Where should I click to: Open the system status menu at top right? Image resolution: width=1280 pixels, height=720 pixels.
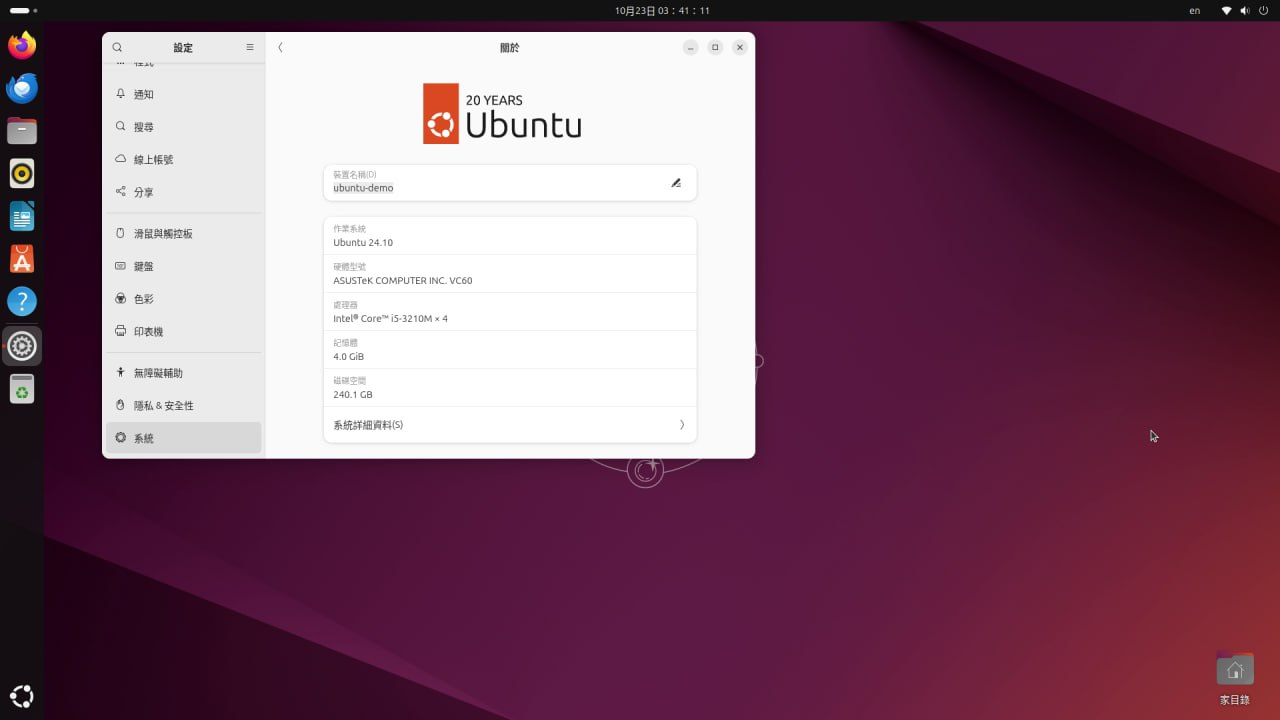click(1244, 10)
